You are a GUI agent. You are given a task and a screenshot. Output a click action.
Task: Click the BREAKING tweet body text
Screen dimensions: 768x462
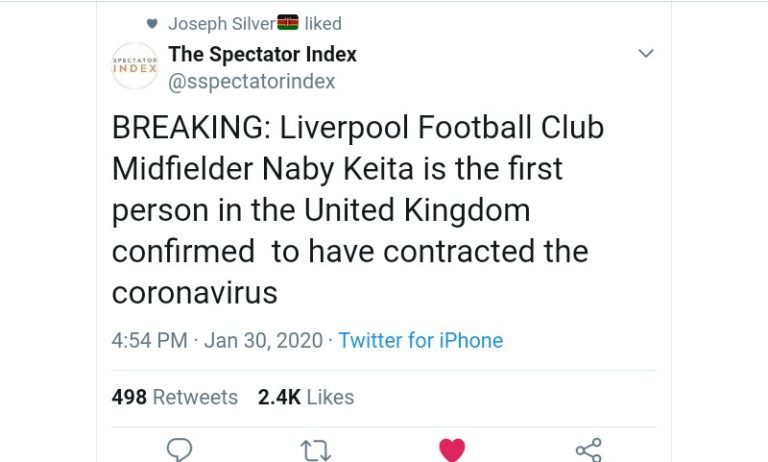click(358, 210)
